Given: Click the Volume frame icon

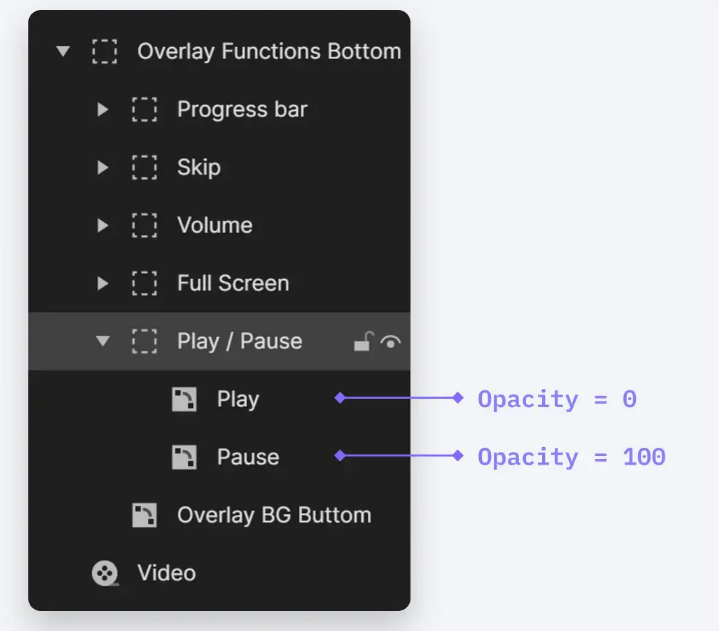Looking at the screenshot, I should point(144,225).
